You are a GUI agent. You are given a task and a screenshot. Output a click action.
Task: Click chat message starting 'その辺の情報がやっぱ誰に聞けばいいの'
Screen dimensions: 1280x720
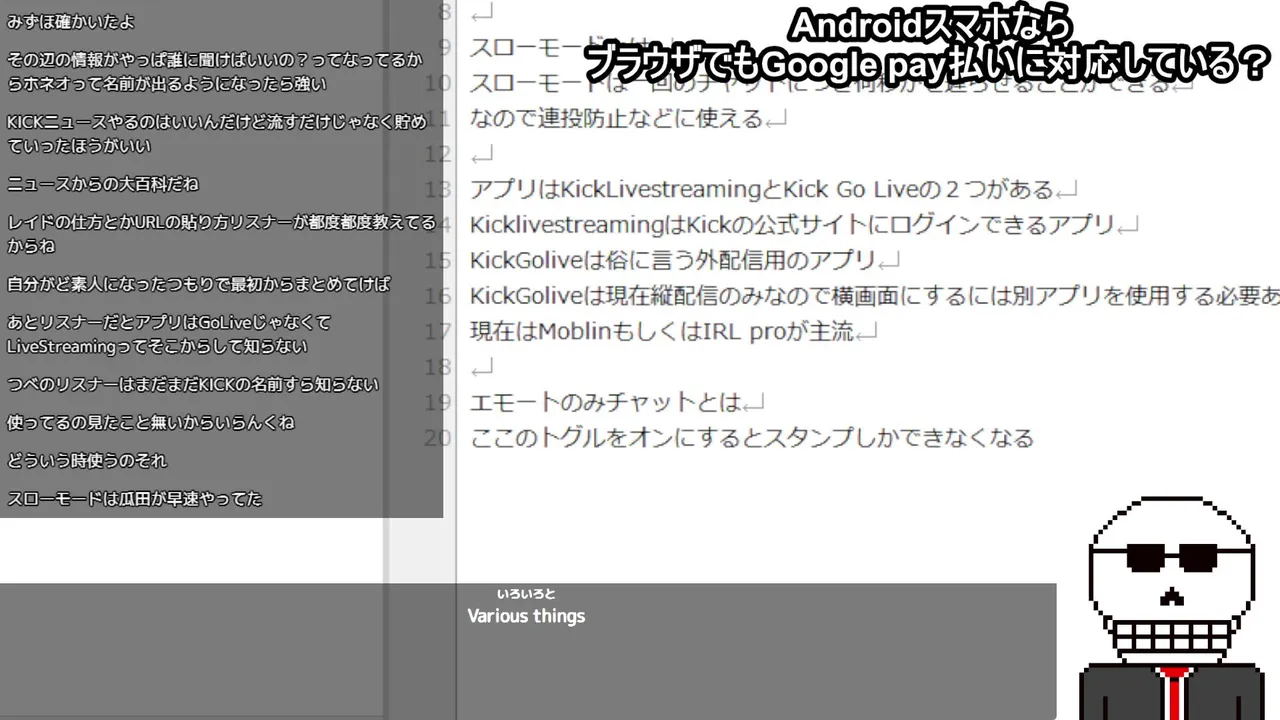pos(214,72)
